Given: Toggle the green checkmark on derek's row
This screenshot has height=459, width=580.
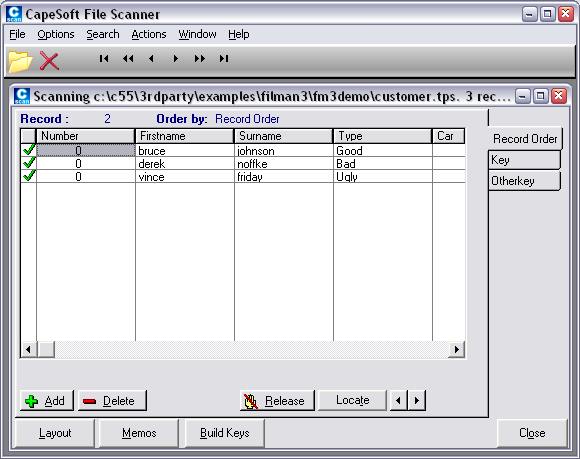Looking at the screenshot, I should [x=28, y=163].
